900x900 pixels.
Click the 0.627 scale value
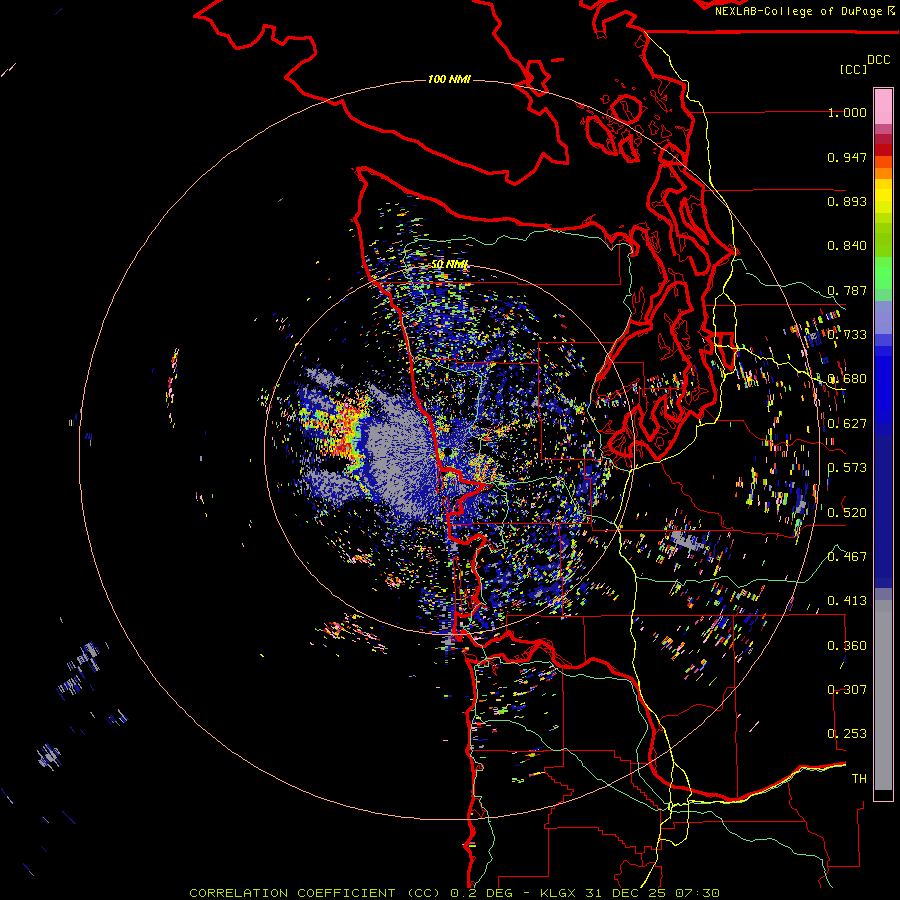(847, 424)
